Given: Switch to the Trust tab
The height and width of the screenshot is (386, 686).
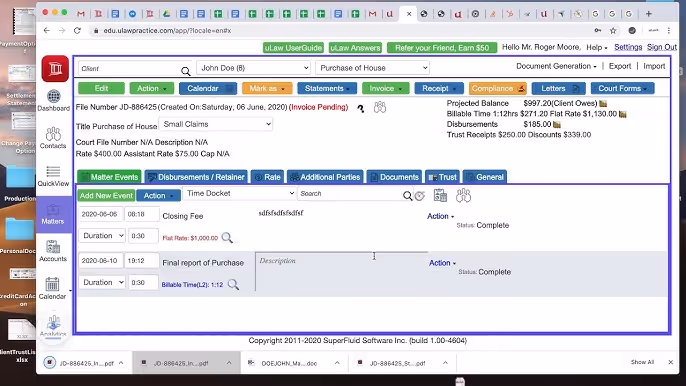Looking at the screenshot, I should click(442, 177).
